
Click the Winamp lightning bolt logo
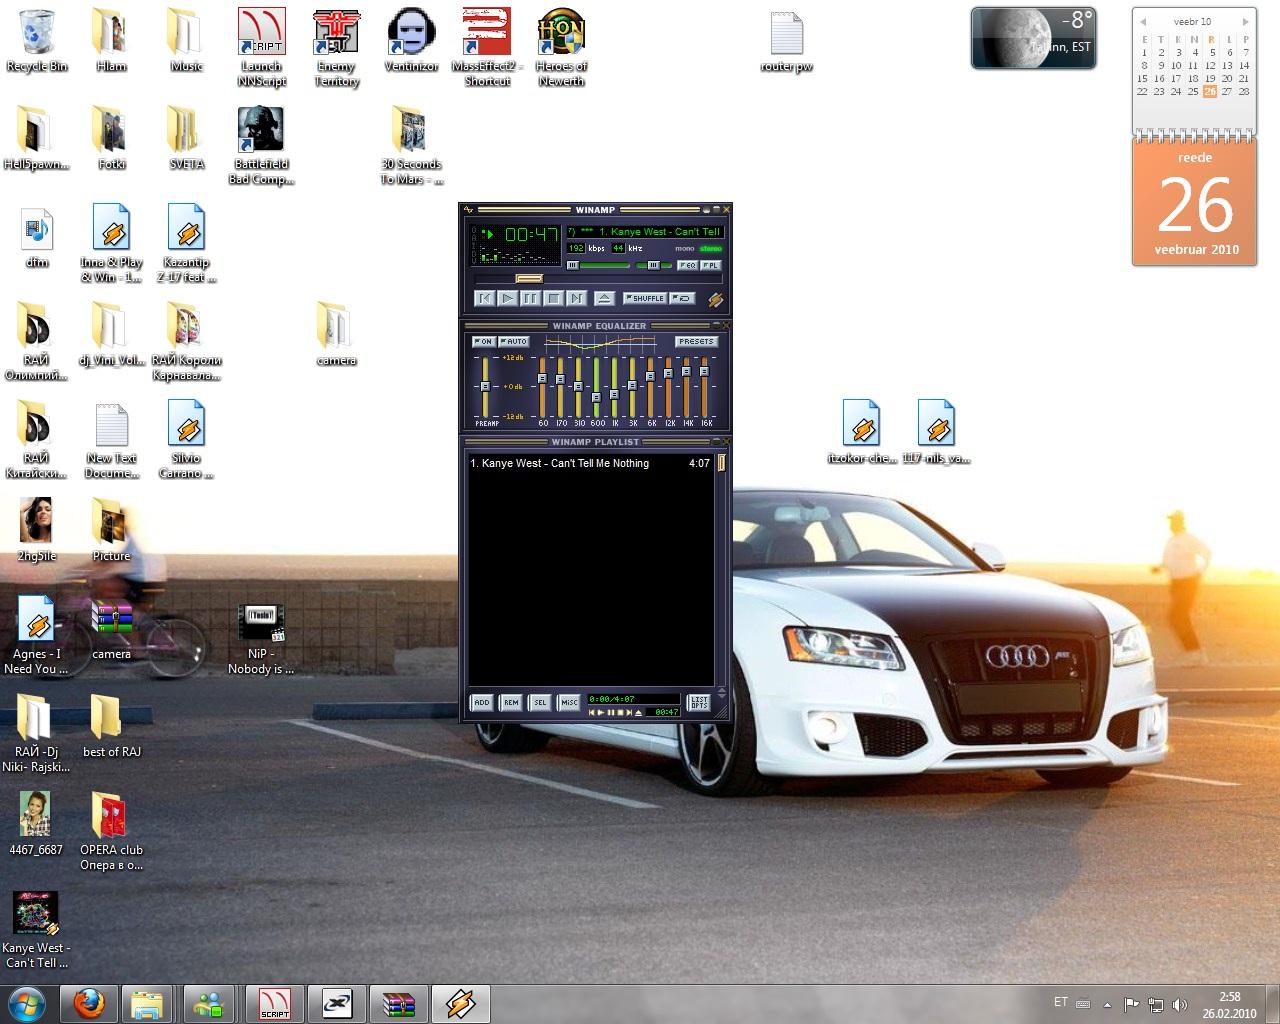pos(716,299)
